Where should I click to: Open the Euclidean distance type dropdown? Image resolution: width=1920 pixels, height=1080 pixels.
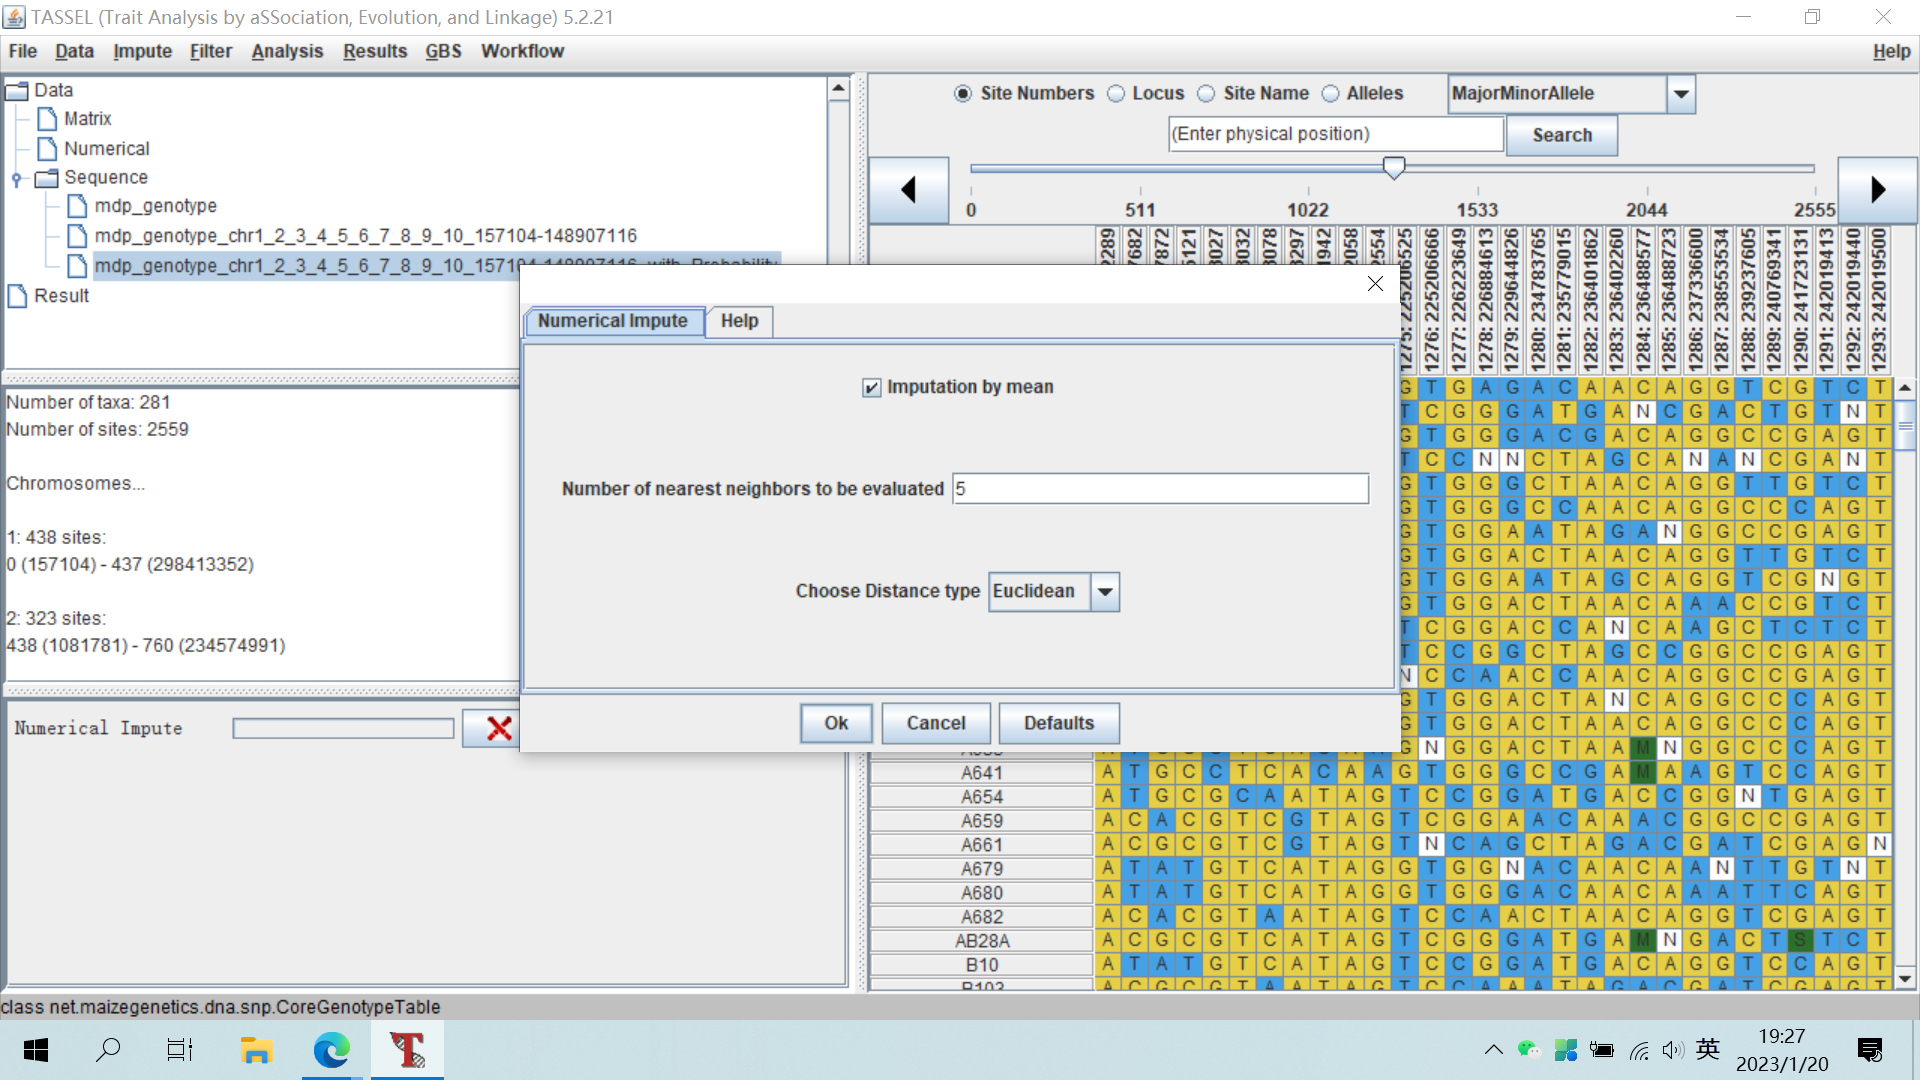pos(1104,592)
